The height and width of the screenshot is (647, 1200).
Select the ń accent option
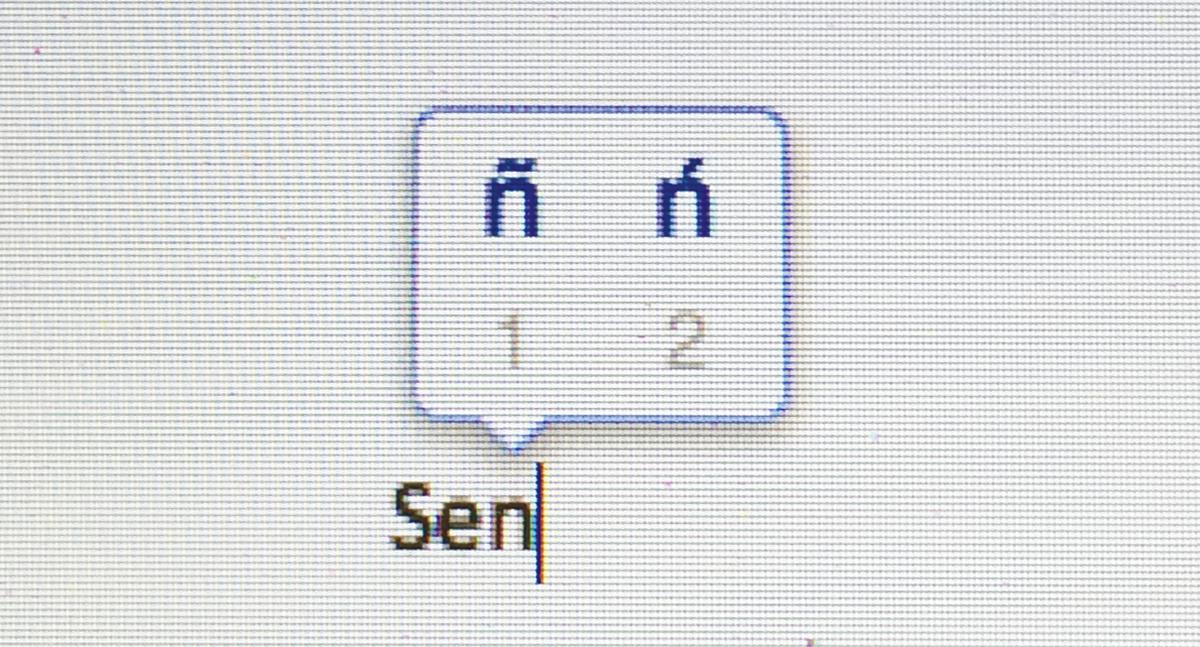click(684, 199)
